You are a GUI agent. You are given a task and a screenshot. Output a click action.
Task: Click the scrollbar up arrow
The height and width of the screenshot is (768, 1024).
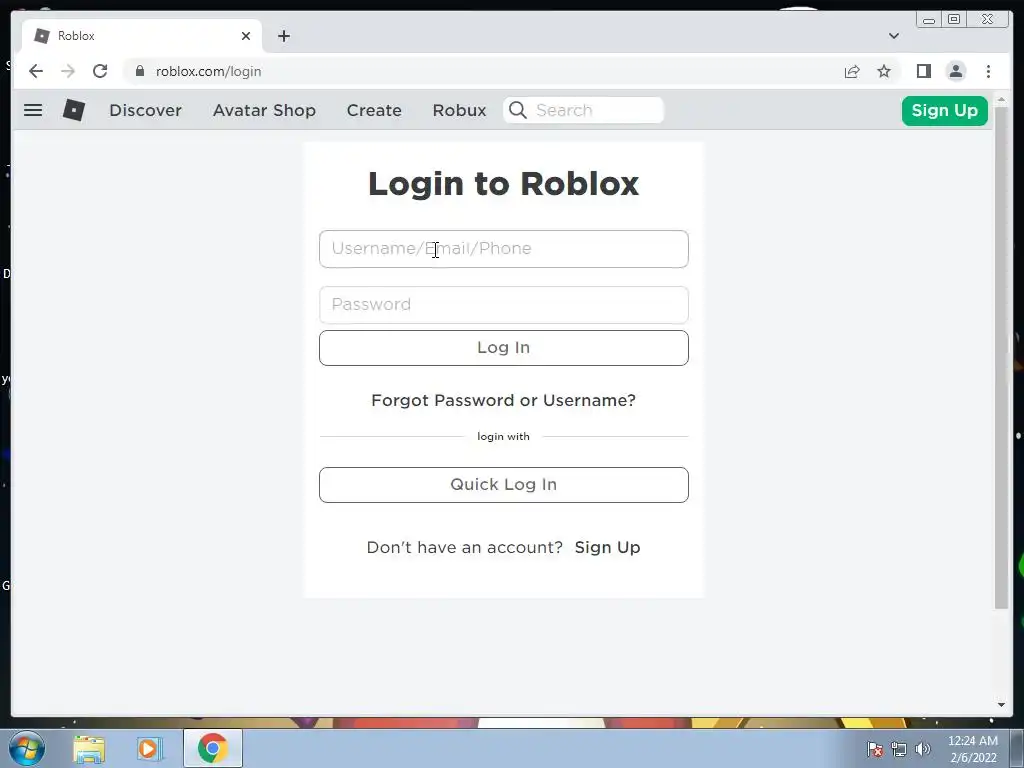tap(1001, 100)
